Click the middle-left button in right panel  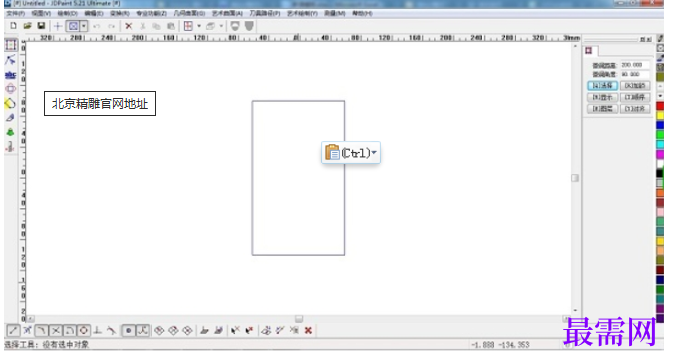coord(602,97)
